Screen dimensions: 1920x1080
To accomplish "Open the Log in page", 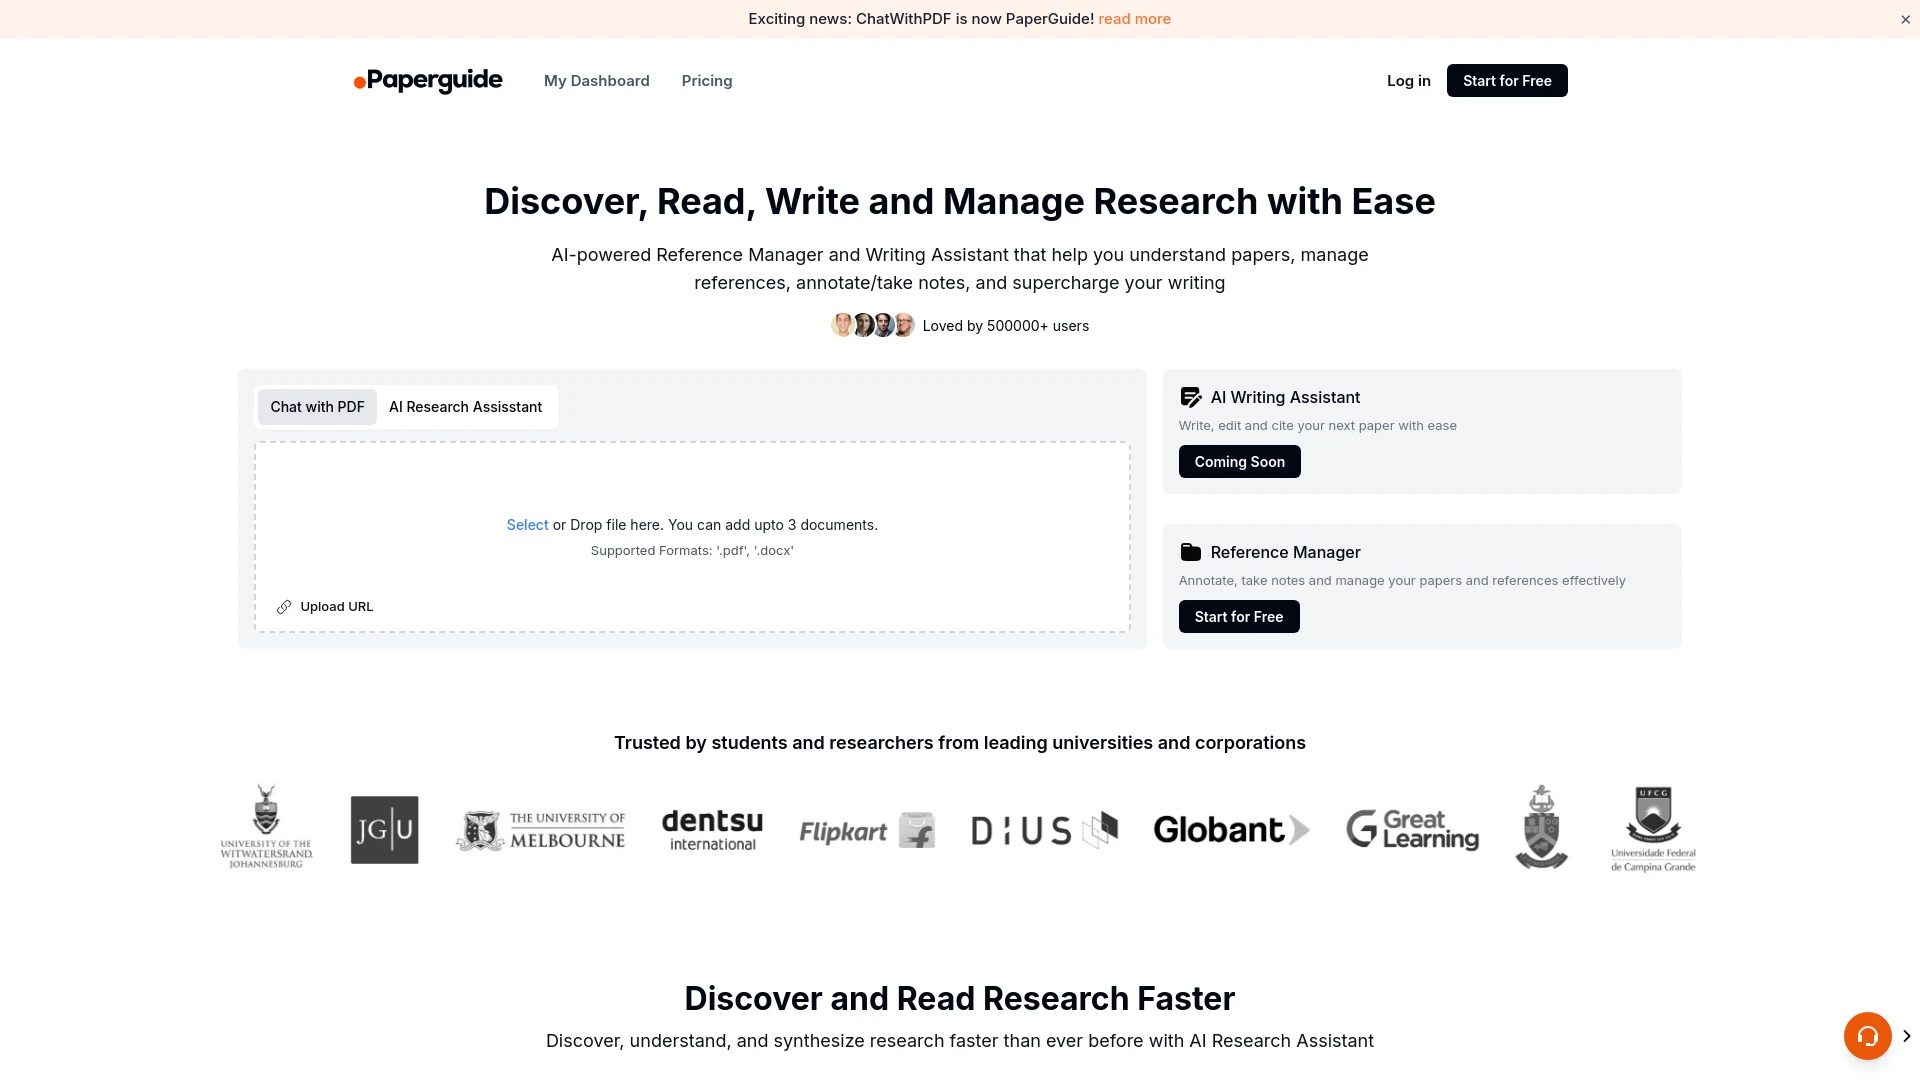I will [x=1408, y=80].
